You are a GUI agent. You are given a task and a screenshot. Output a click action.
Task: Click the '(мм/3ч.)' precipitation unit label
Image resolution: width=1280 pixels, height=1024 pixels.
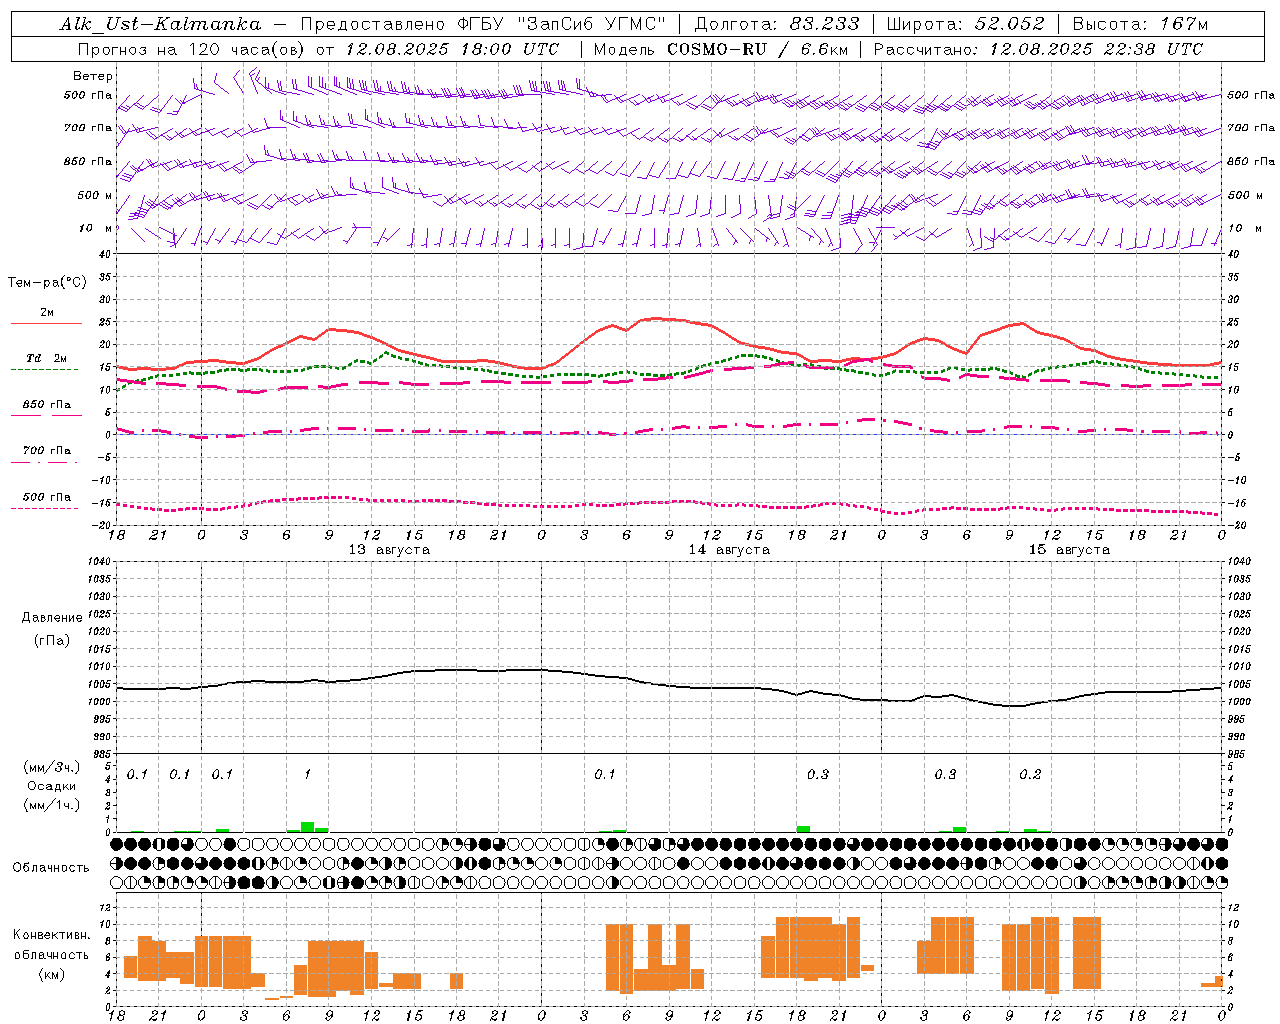52,767
